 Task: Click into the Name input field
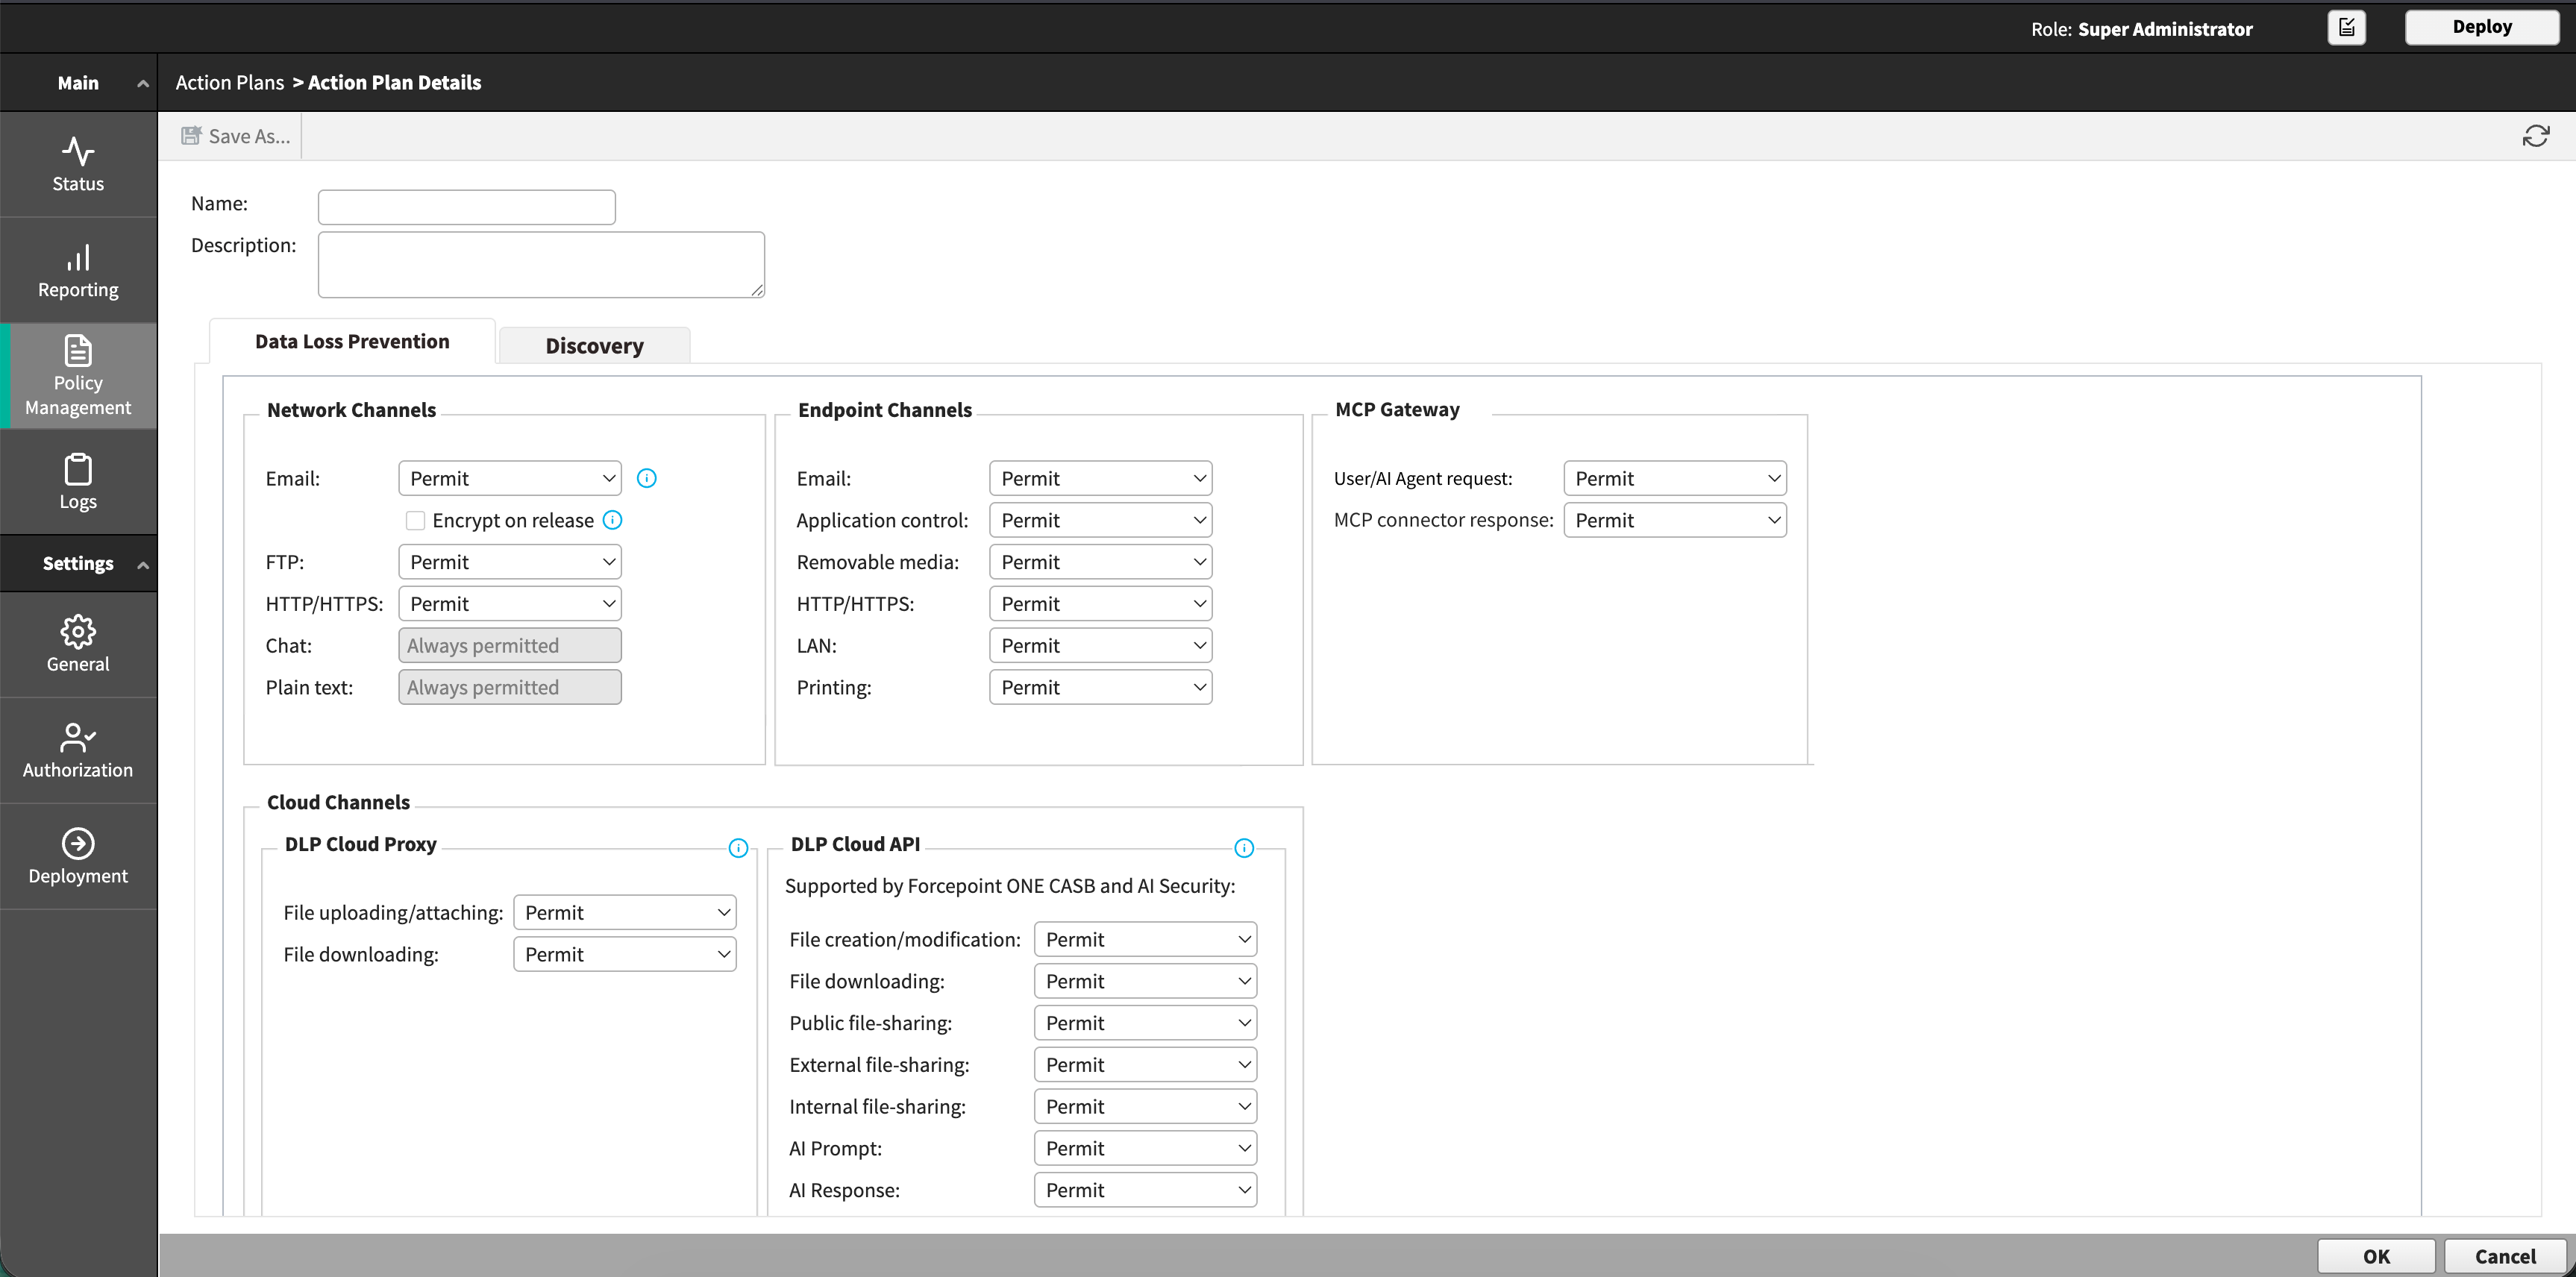(467, 207)
